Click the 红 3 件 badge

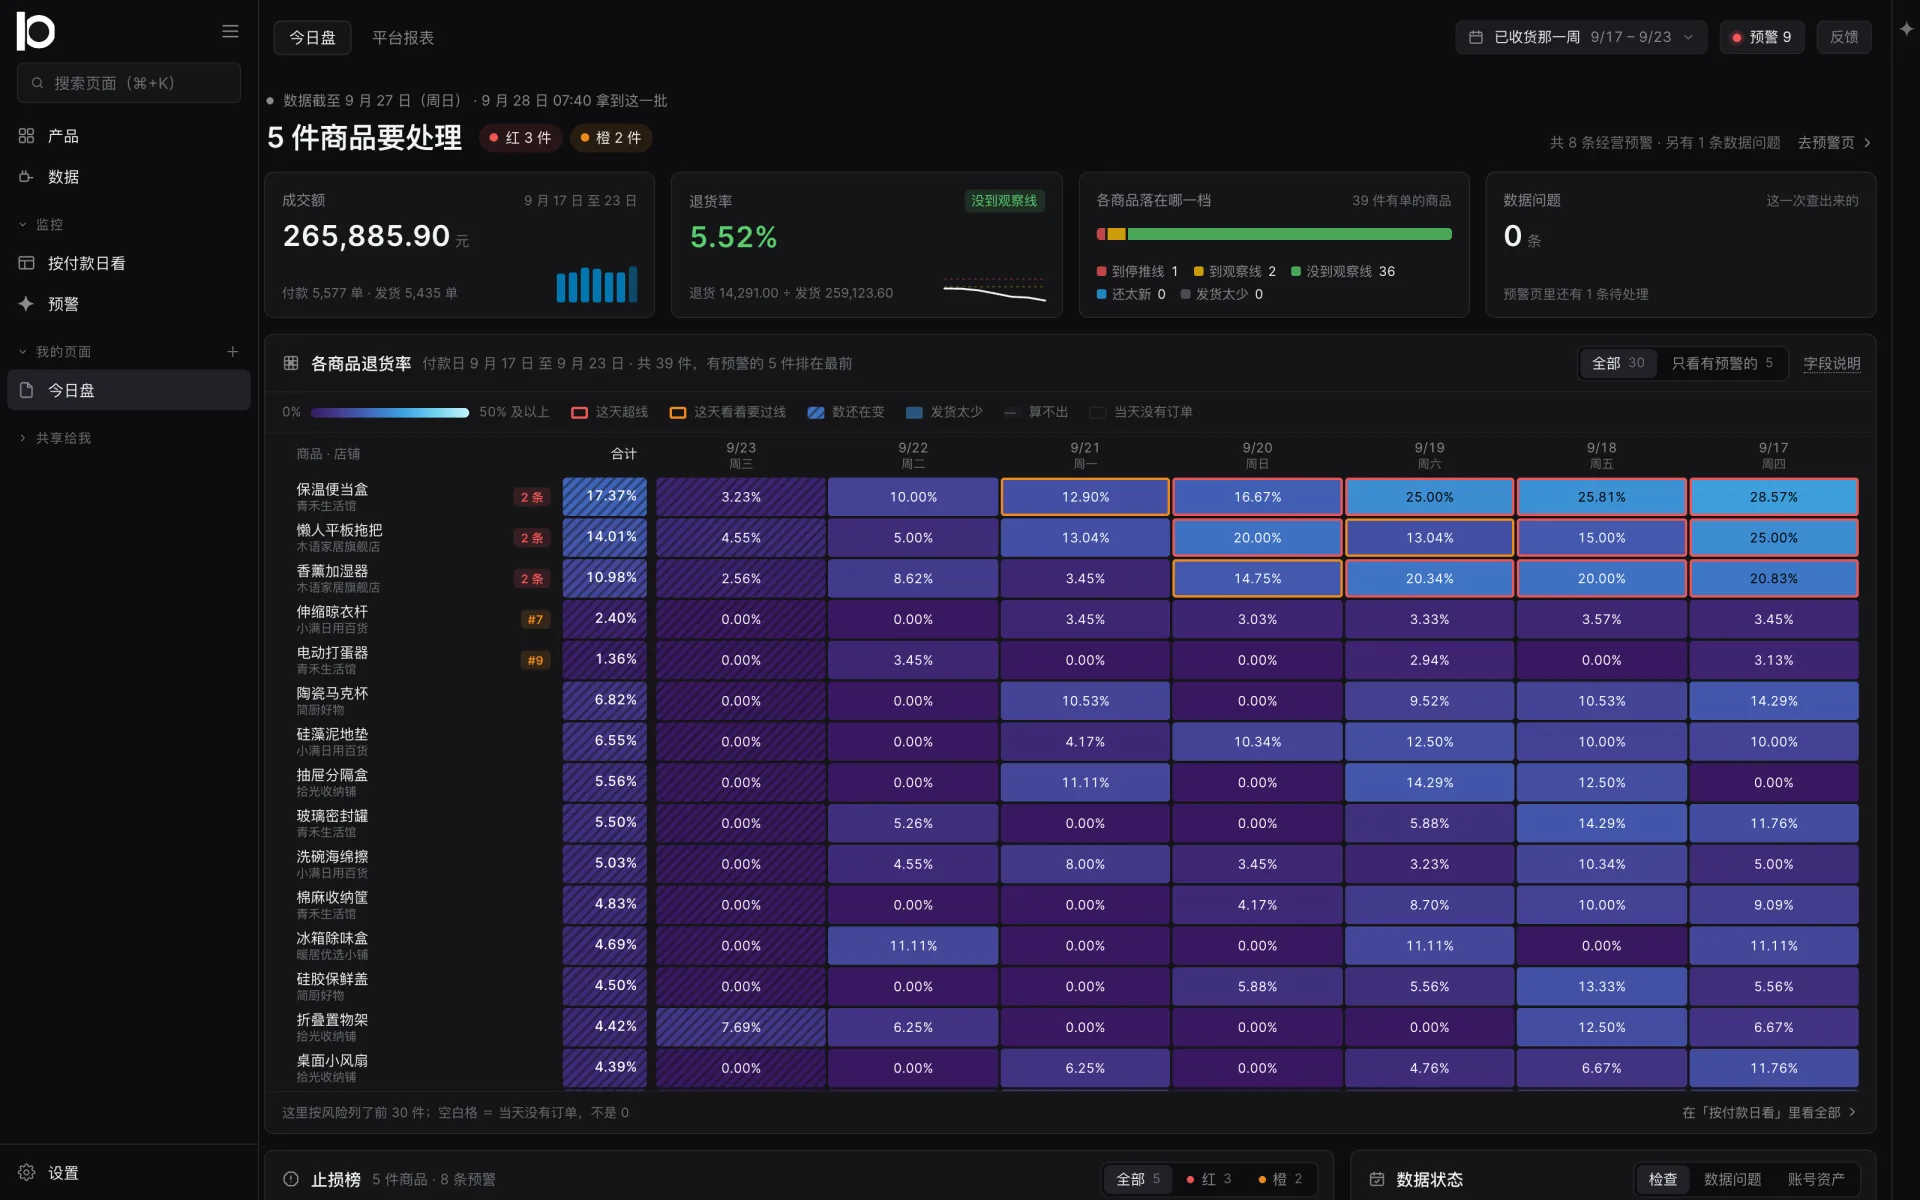click(x=520, y=138)
